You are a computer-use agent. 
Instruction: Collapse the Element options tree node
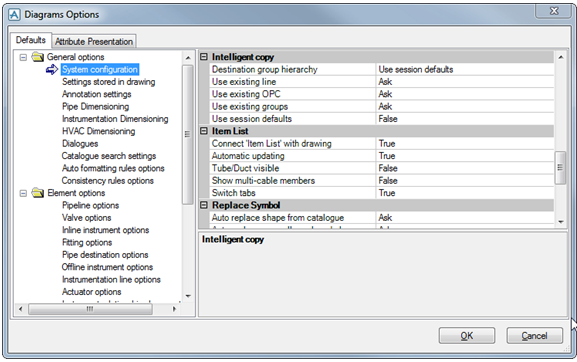click(x=23, y=193)
